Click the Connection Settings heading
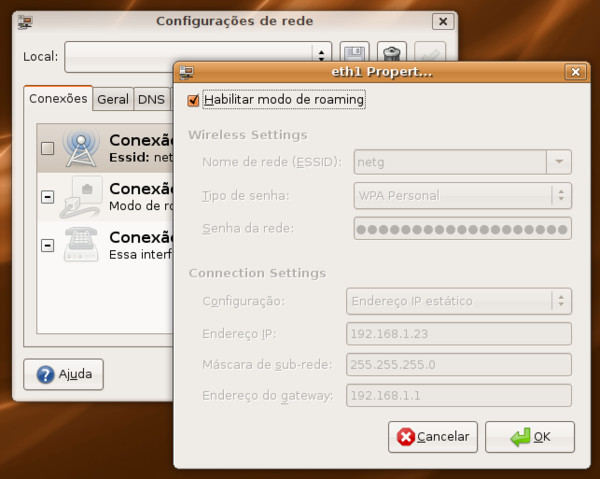600x479 pixels. point(257,273)
